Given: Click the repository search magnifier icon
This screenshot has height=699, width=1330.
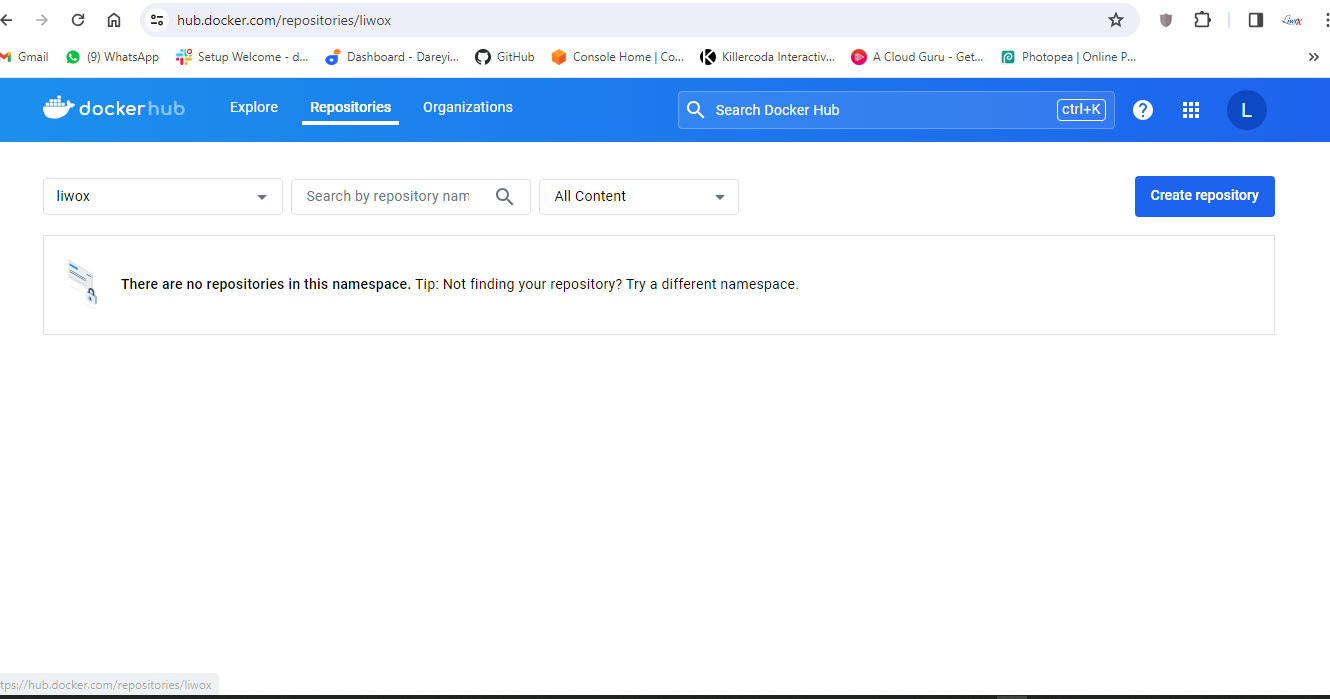Looking at the screenshot, I should click(x=505, y=197).
